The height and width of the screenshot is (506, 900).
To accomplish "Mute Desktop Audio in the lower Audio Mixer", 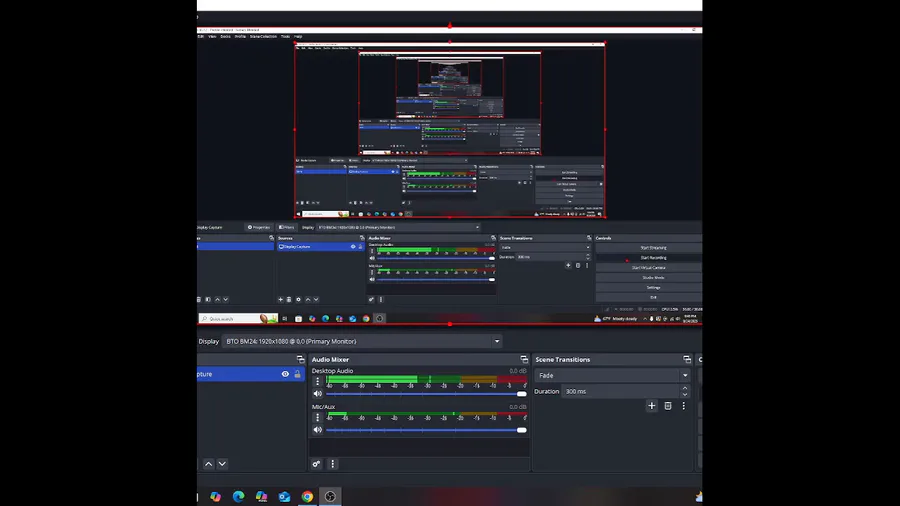I will coord(317,394).
